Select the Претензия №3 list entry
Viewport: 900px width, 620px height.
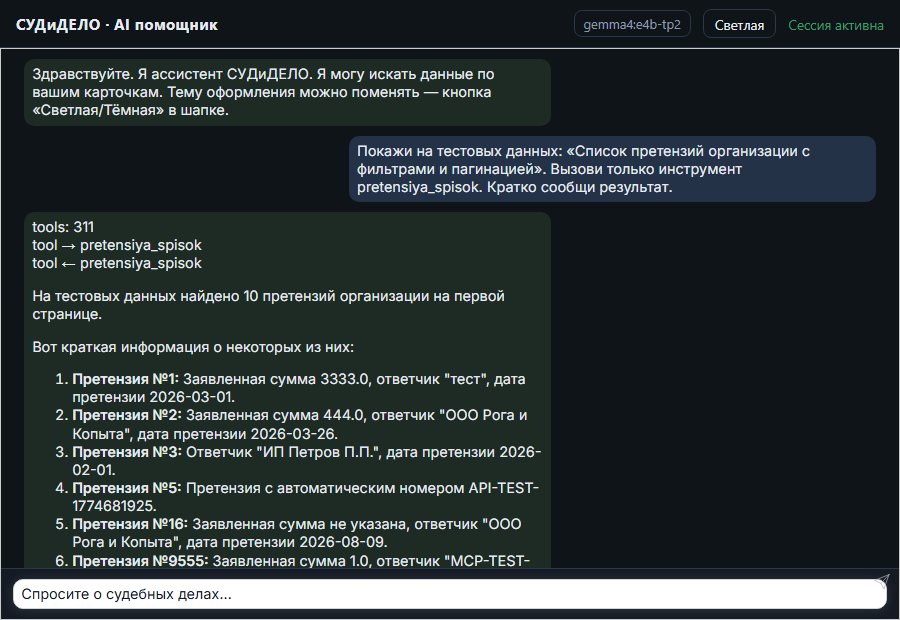pyautogui.click(x=298, y=461)
